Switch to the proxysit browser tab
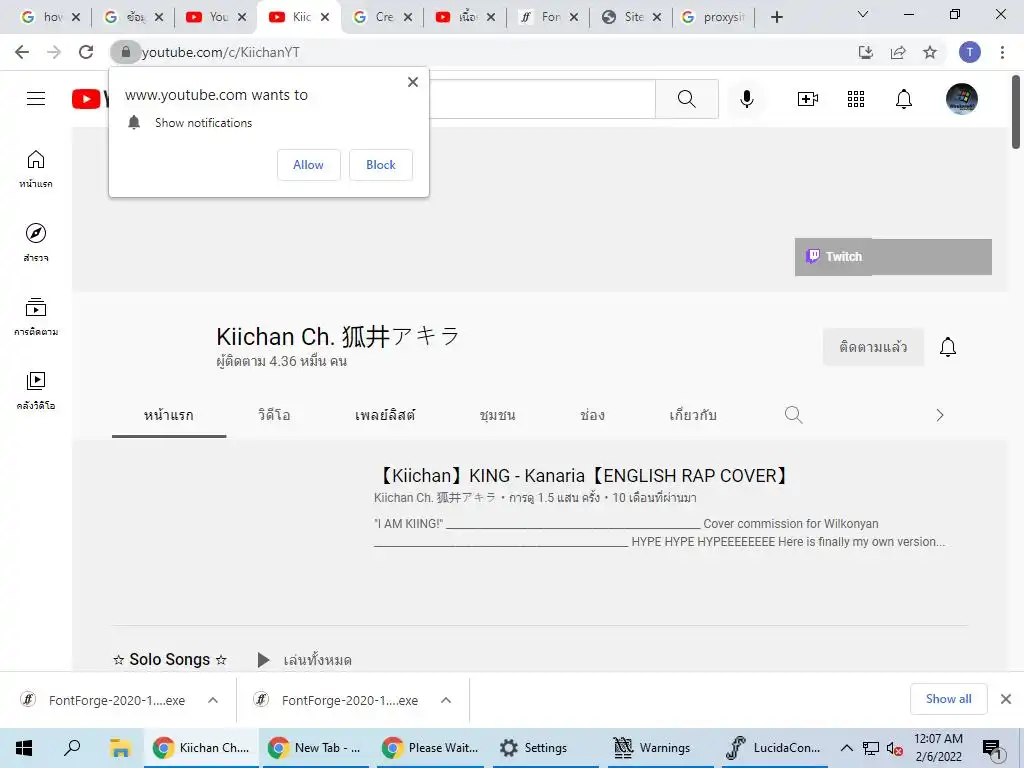Image resolution: width=1024 pixels, height=768 pixels. coord(712,17)
